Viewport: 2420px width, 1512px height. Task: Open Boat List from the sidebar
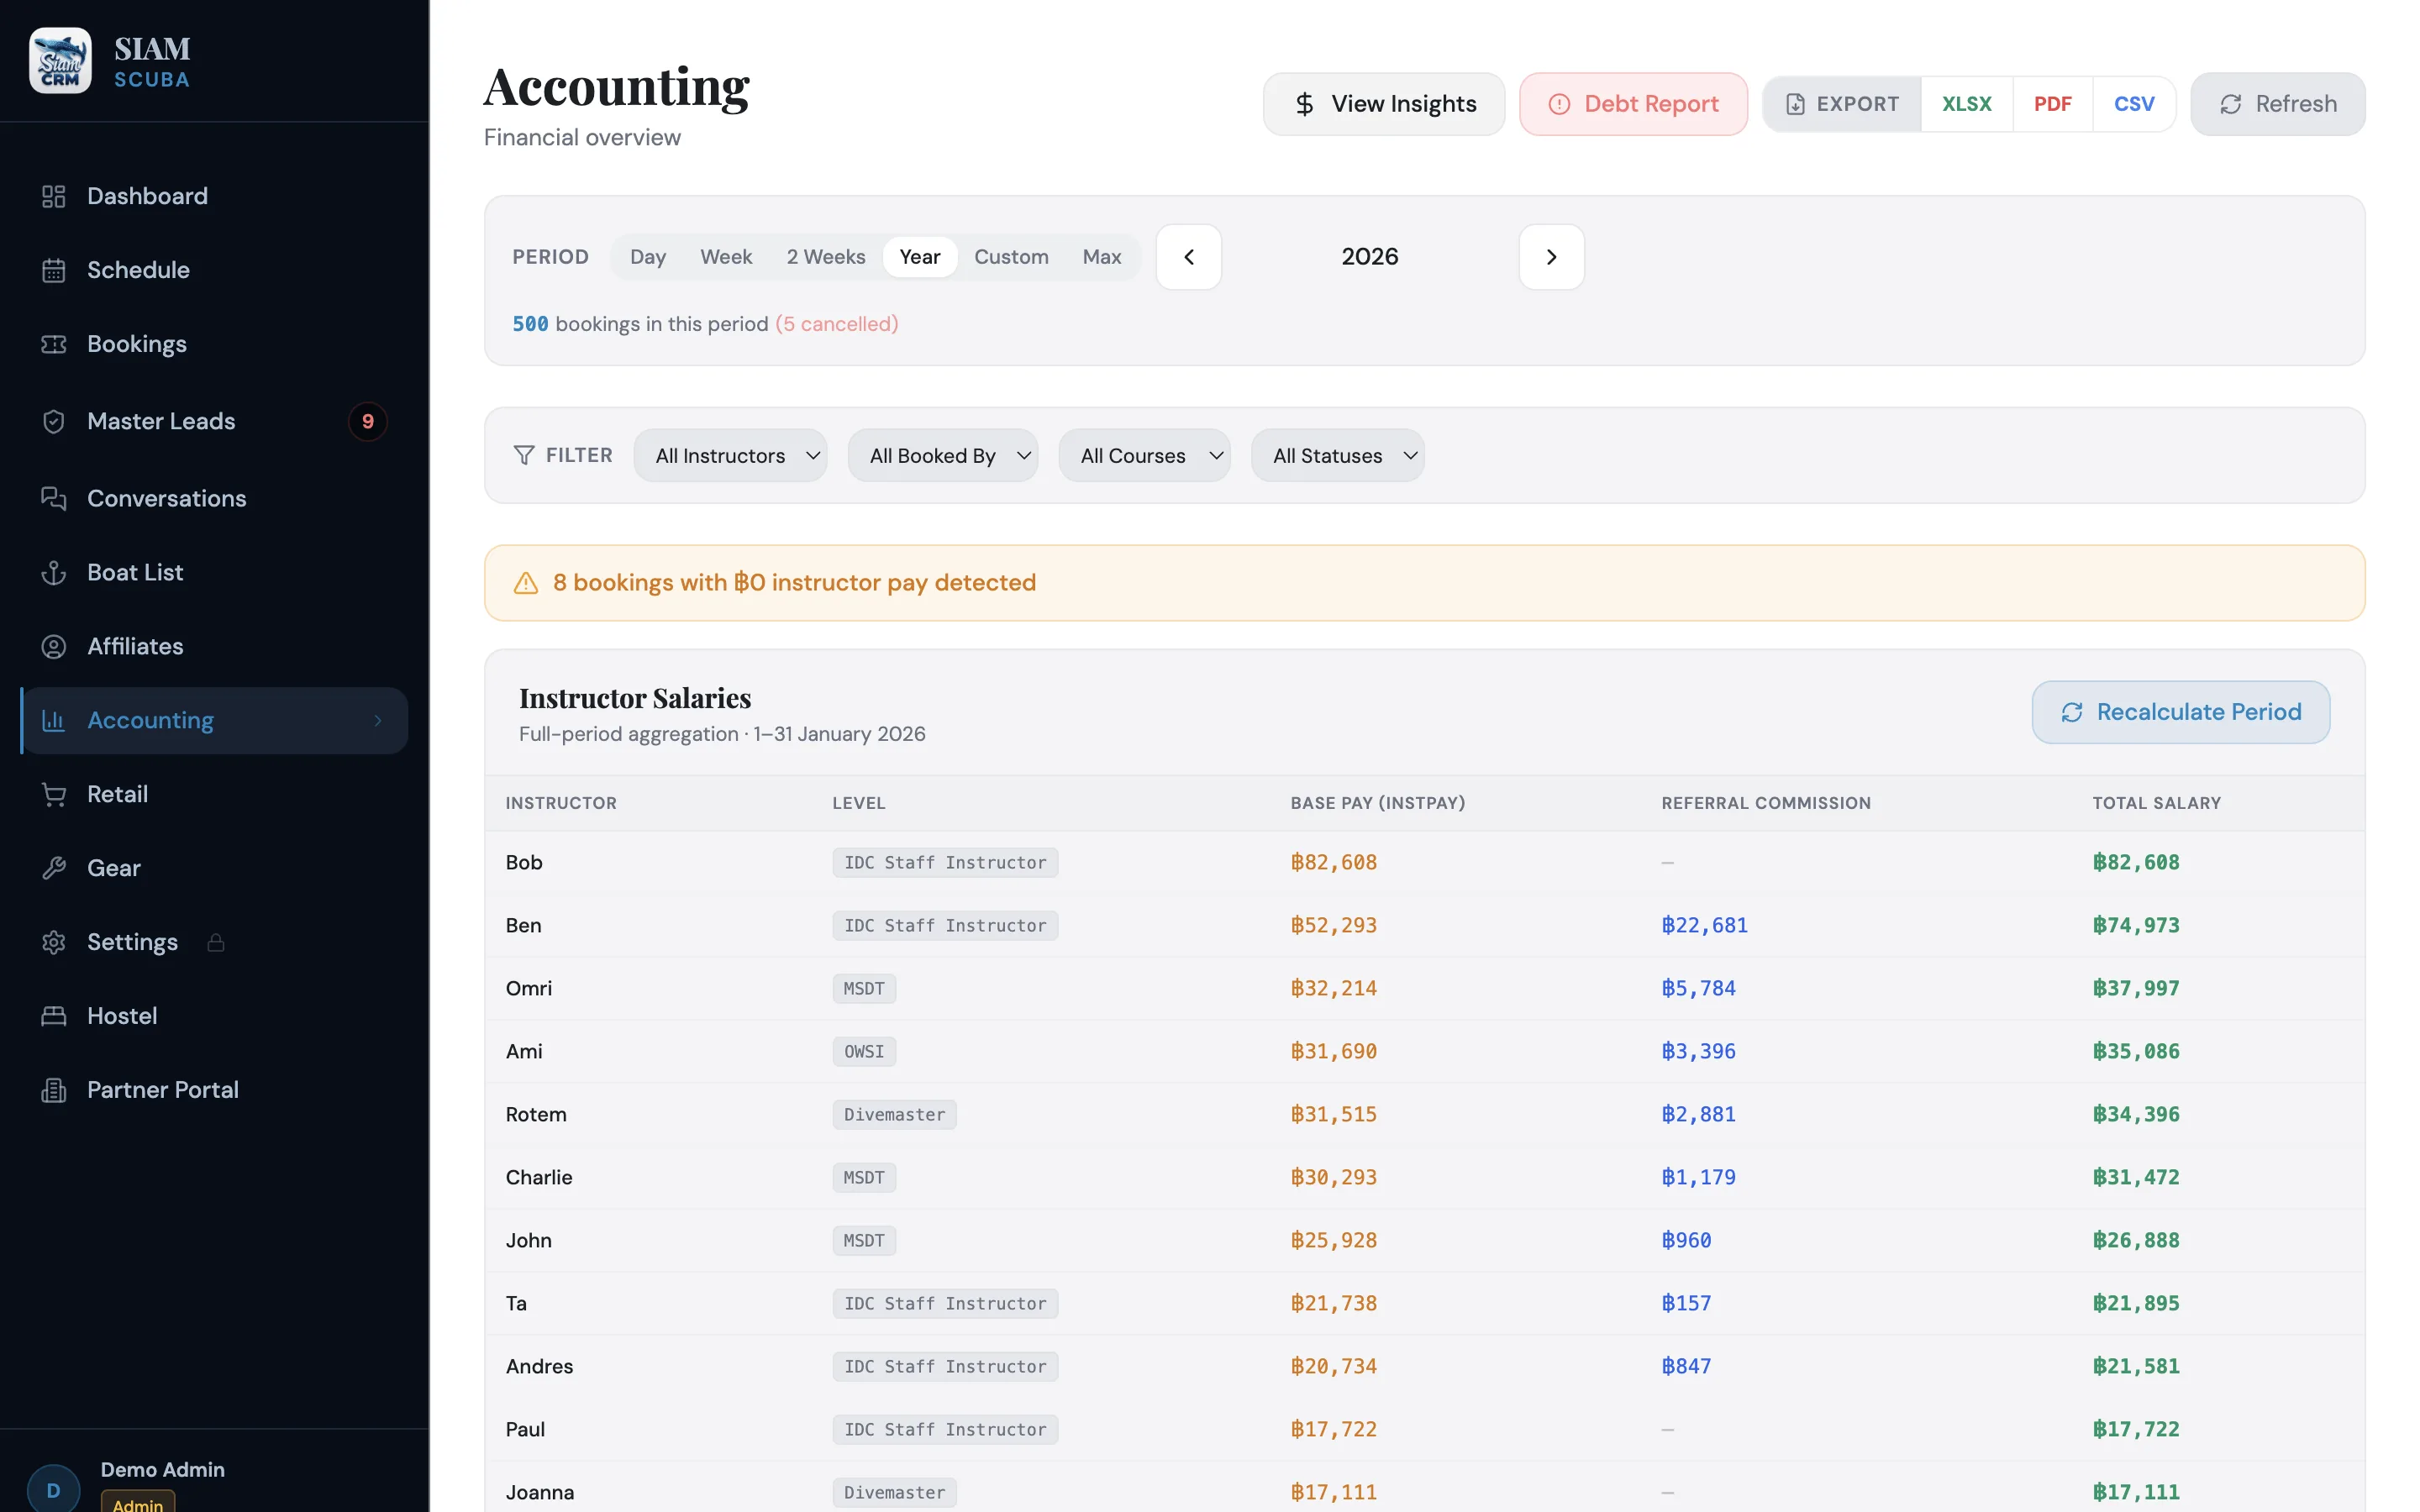click(x=214, y=572)
